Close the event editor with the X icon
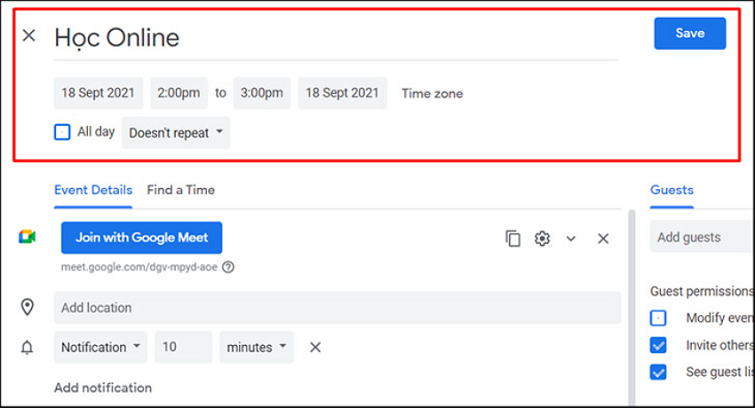 click(x=29, y=36)
